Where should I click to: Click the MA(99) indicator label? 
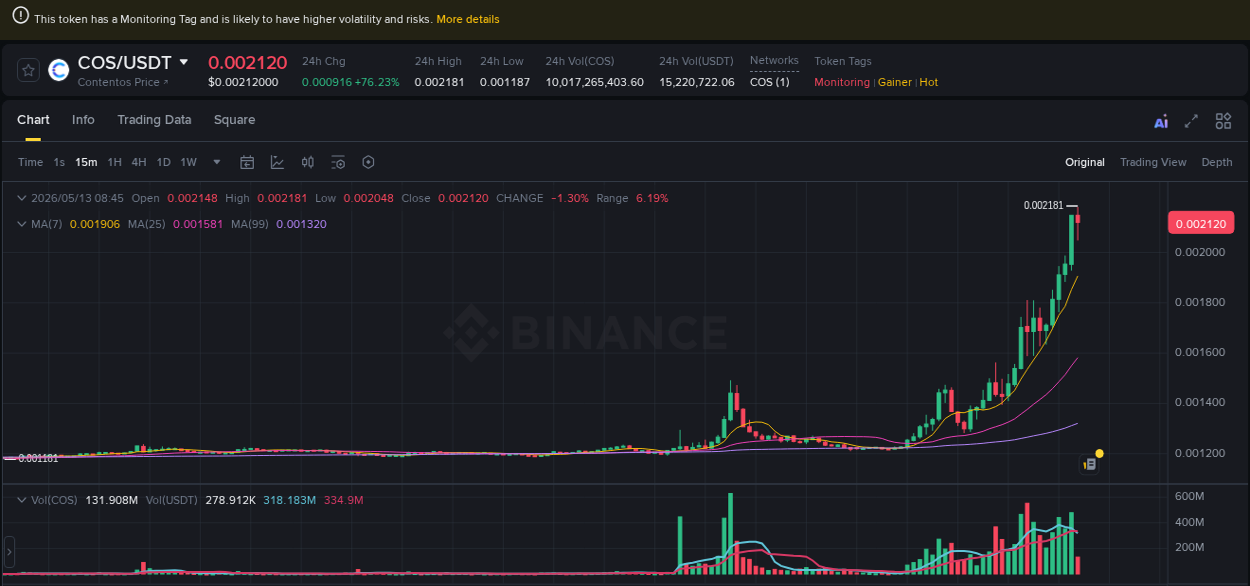tap(250, 224)
